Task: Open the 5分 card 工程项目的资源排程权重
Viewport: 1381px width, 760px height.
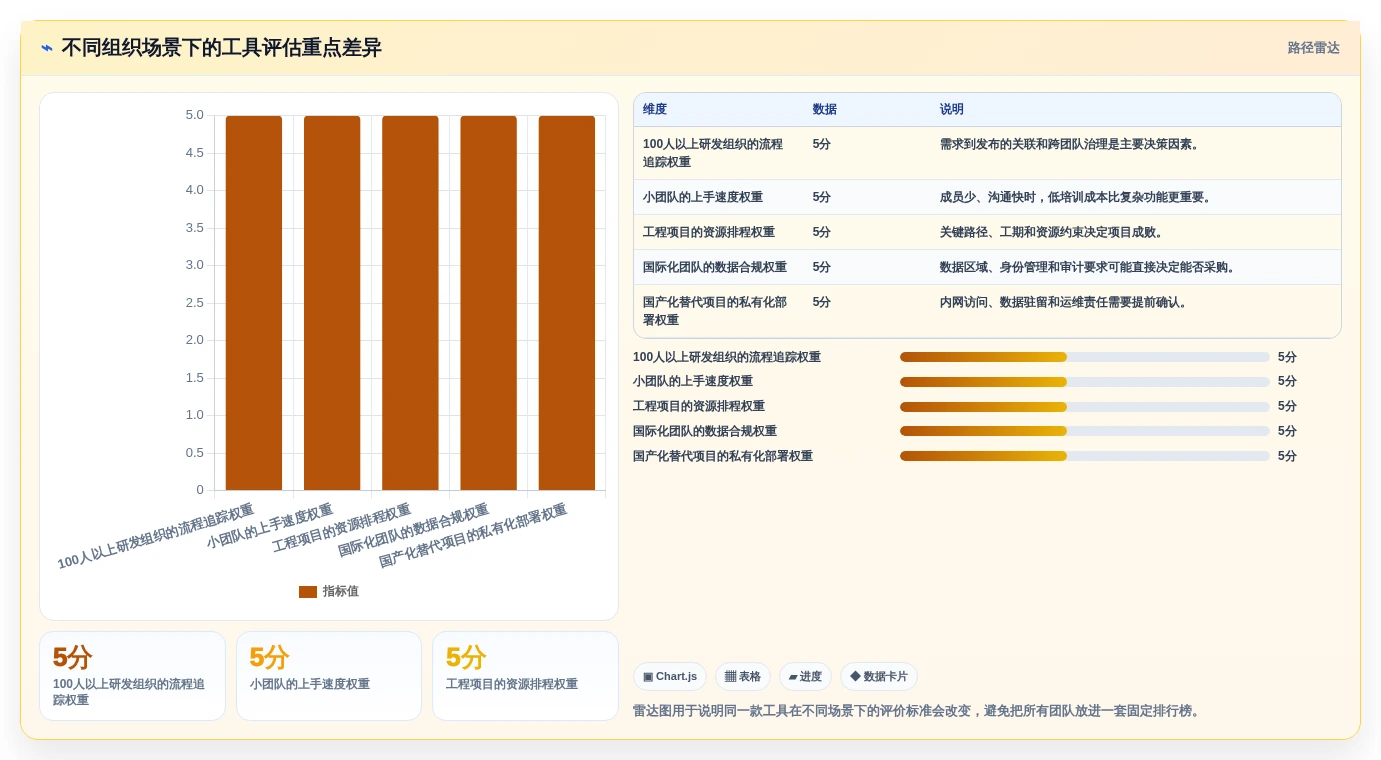Action: (x=525, y=676)
